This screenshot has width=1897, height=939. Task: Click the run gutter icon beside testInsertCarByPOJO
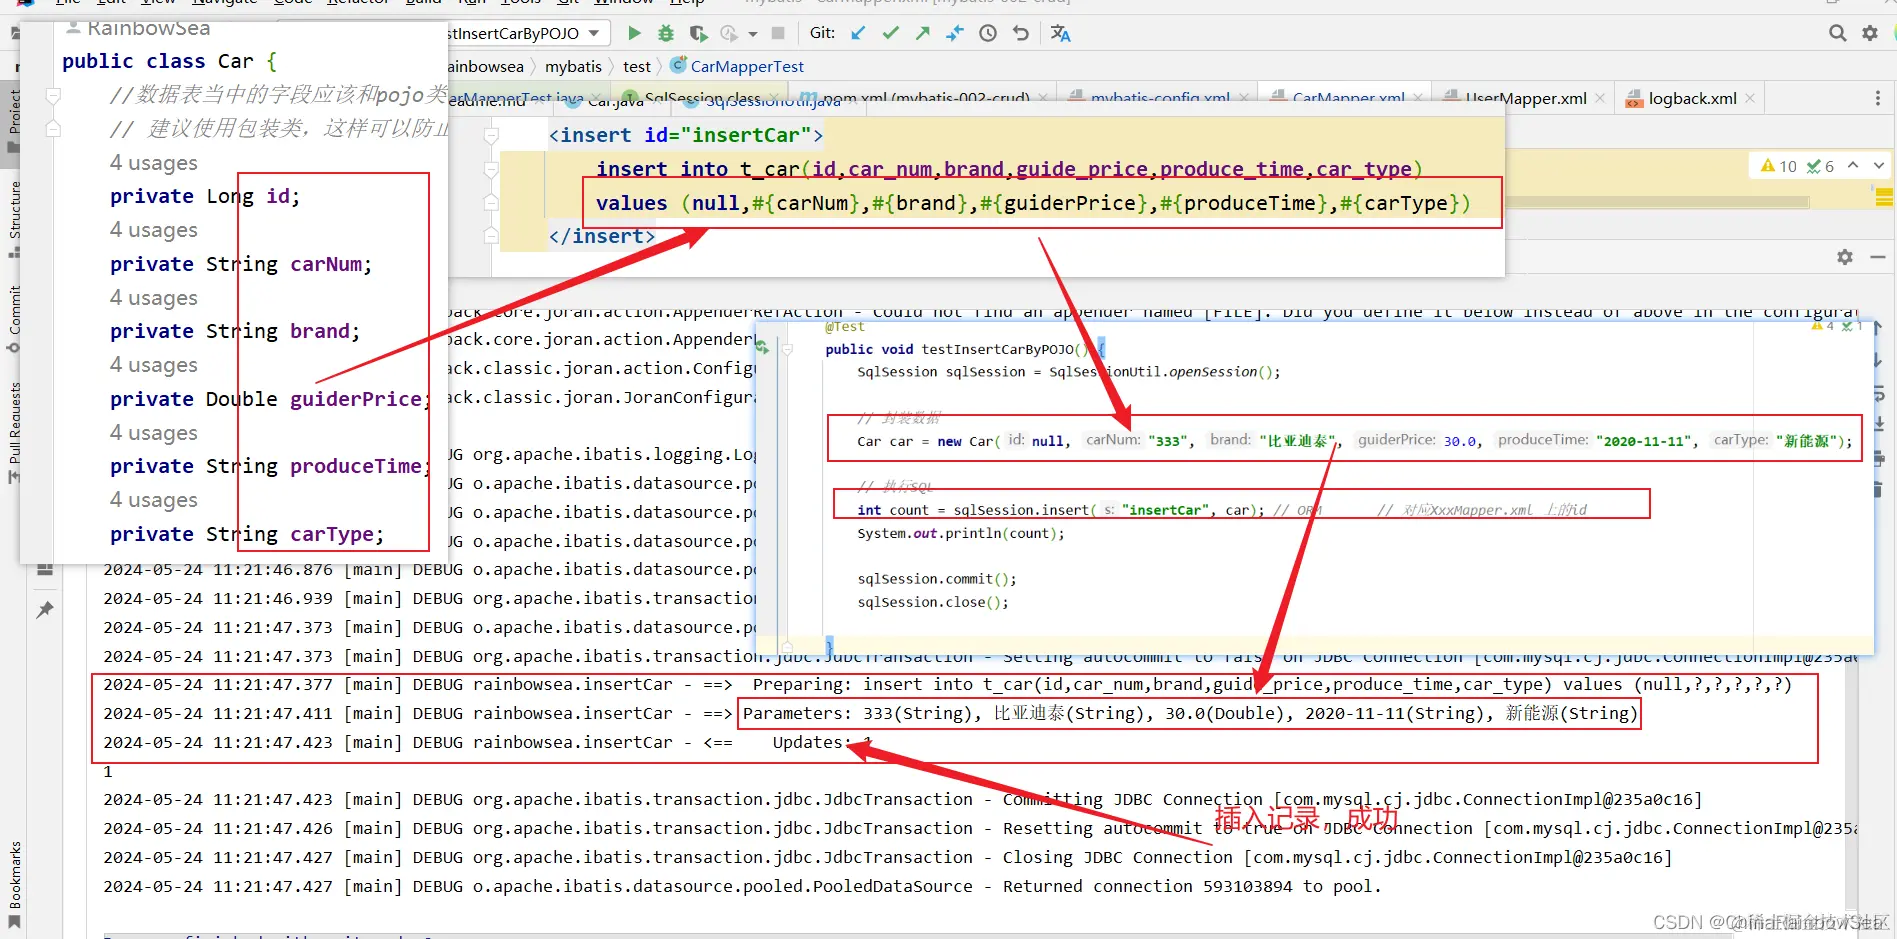pyautogui.click(x=763, y=348)
